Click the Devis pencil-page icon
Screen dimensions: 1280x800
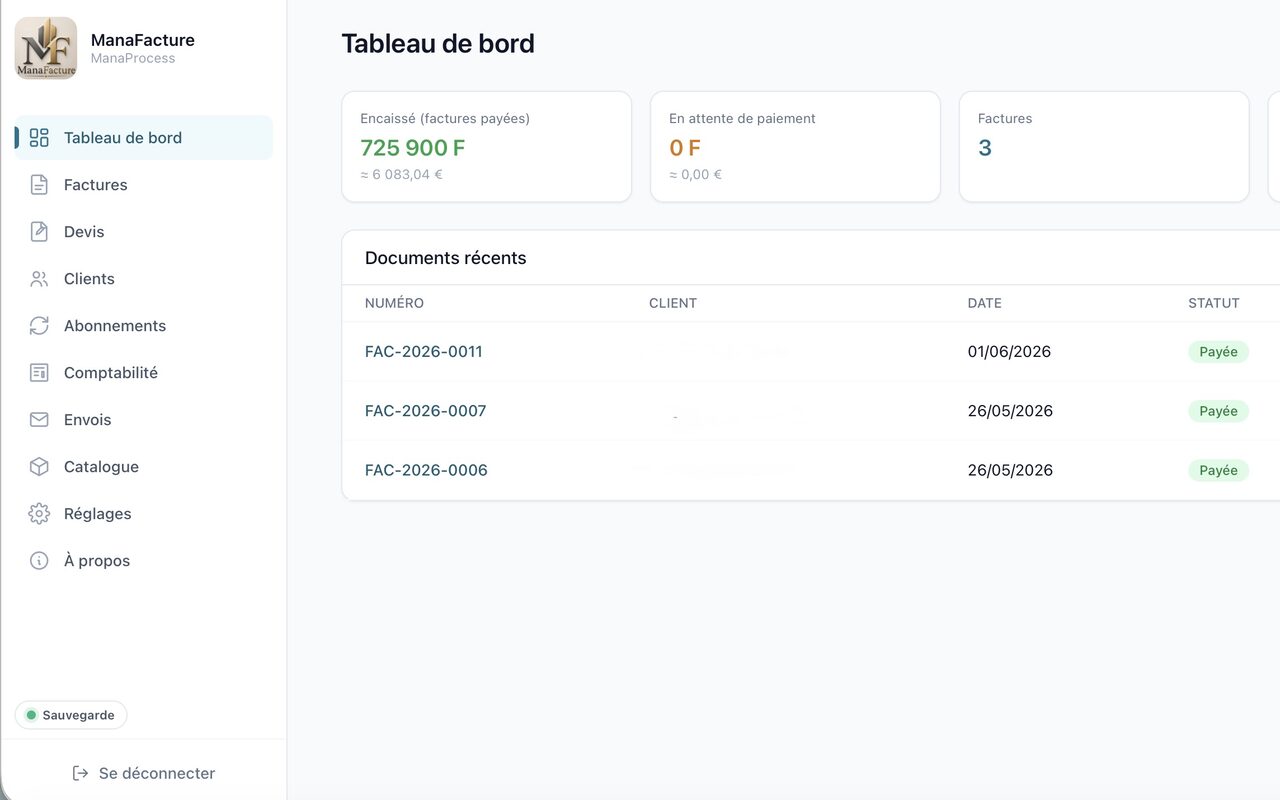pyautogui.click(x=39, y=232)
